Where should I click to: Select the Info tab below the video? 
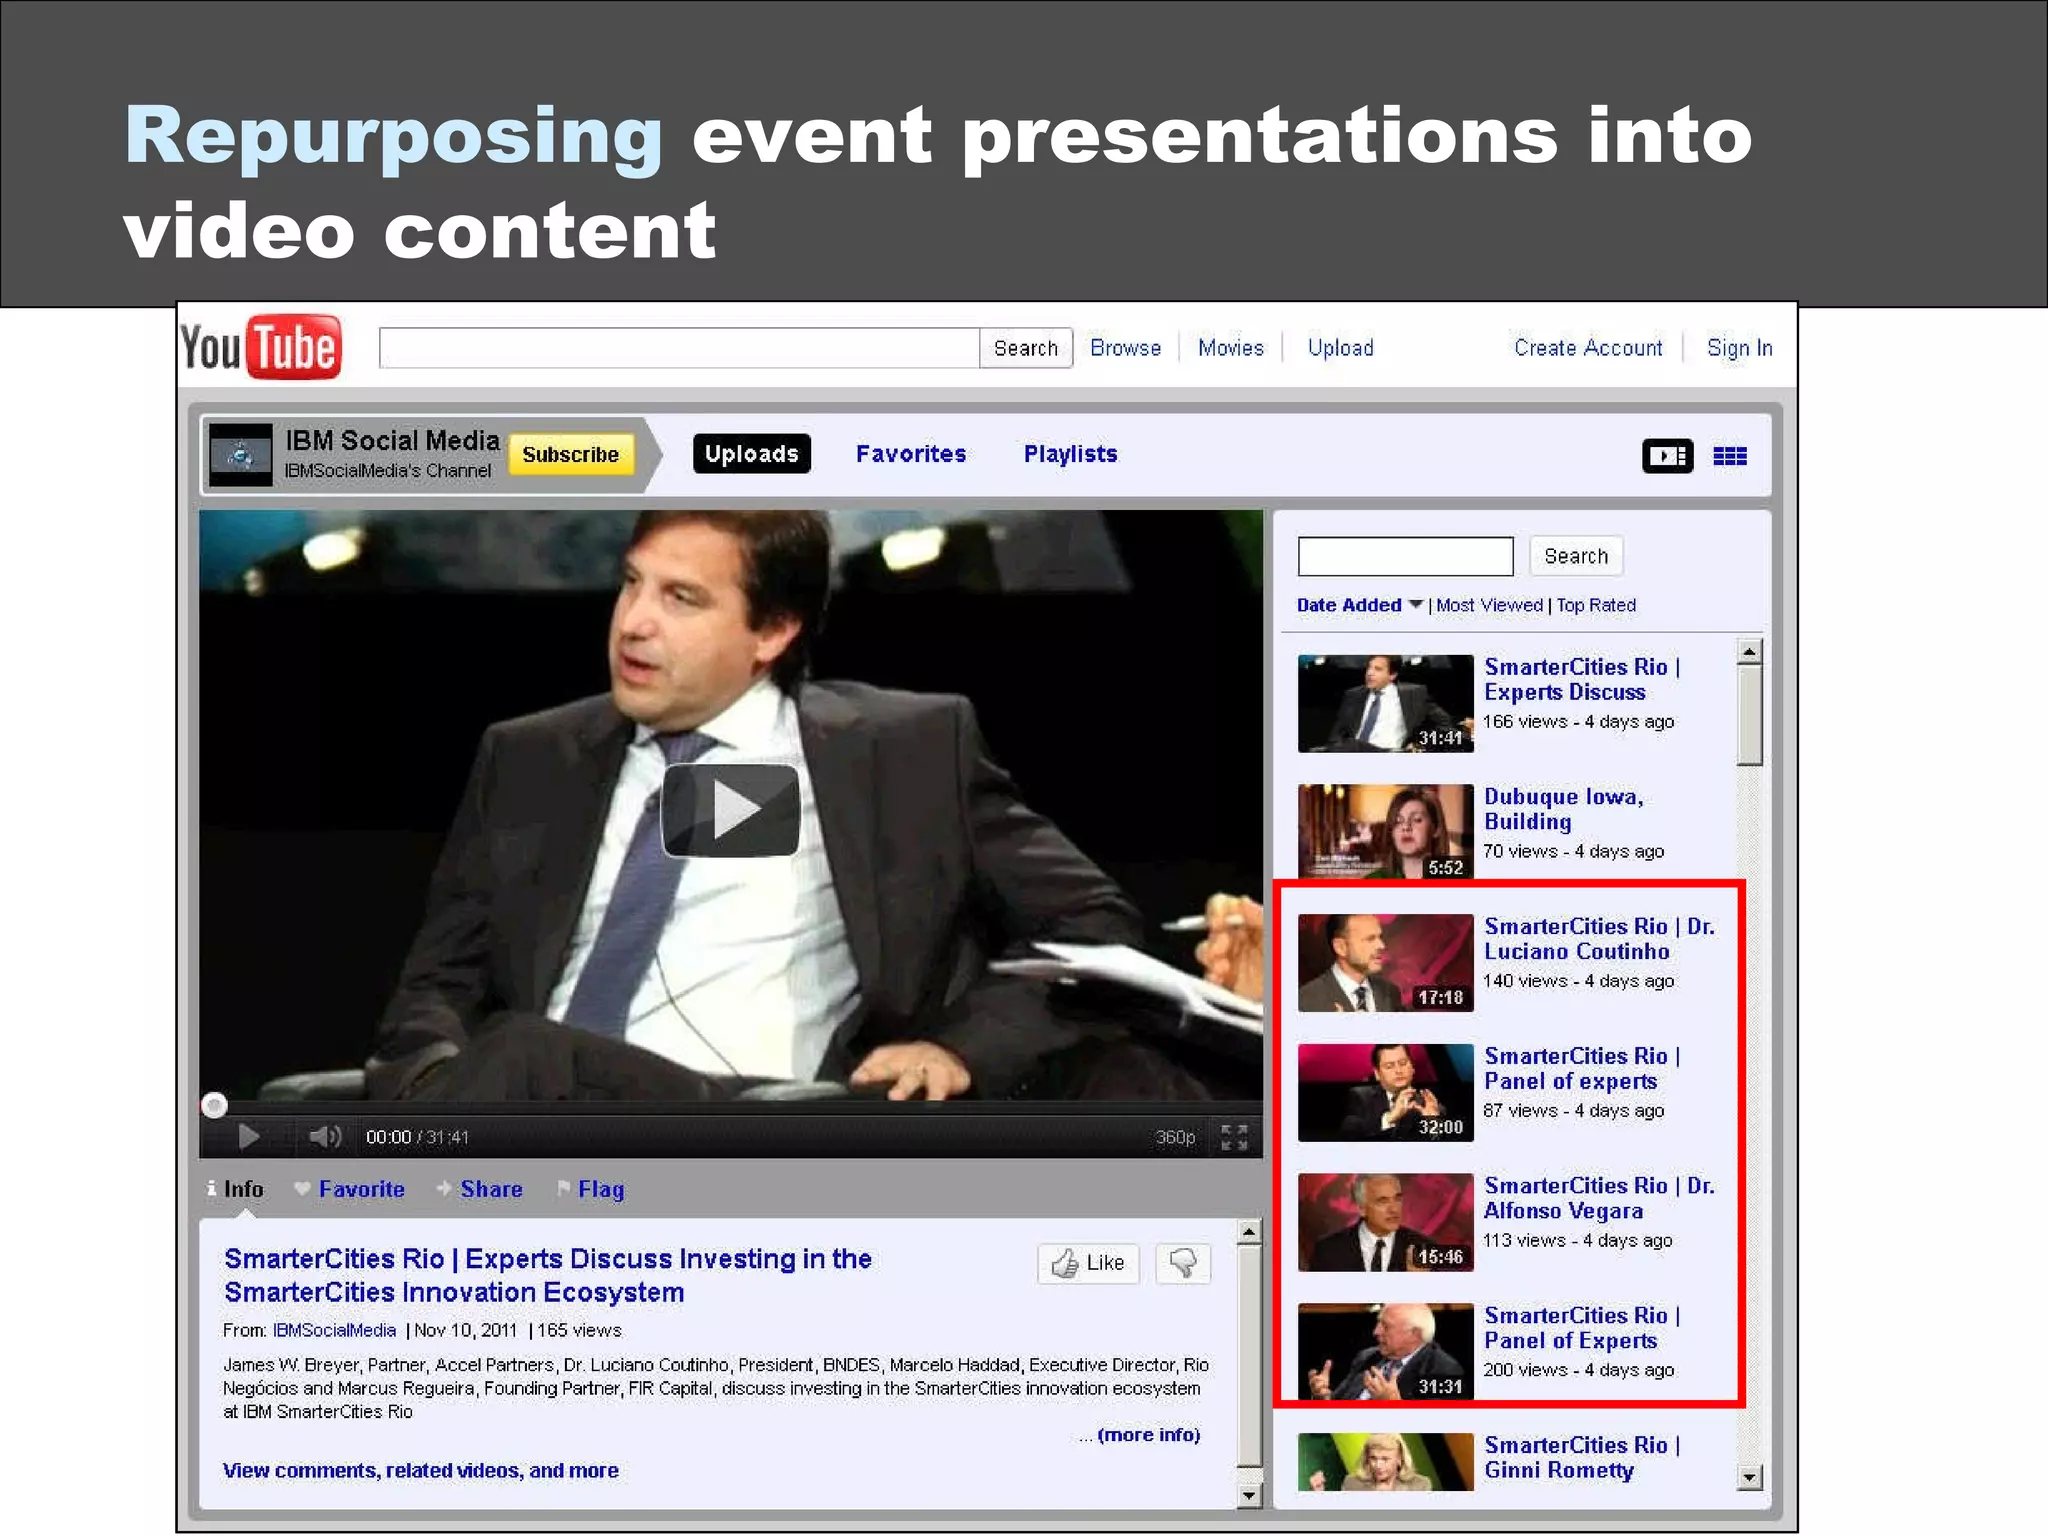[x=236, y=1189]
